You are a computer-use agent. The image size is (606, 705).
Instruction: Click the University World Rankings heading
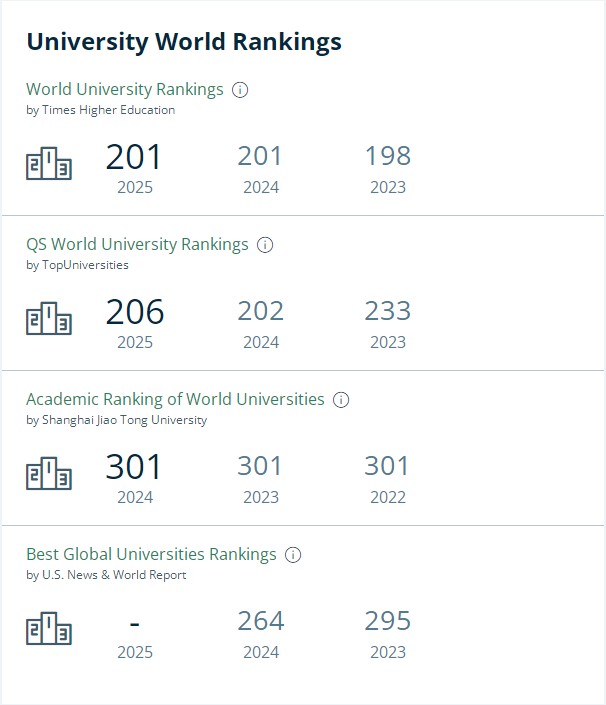coord(184,42)
